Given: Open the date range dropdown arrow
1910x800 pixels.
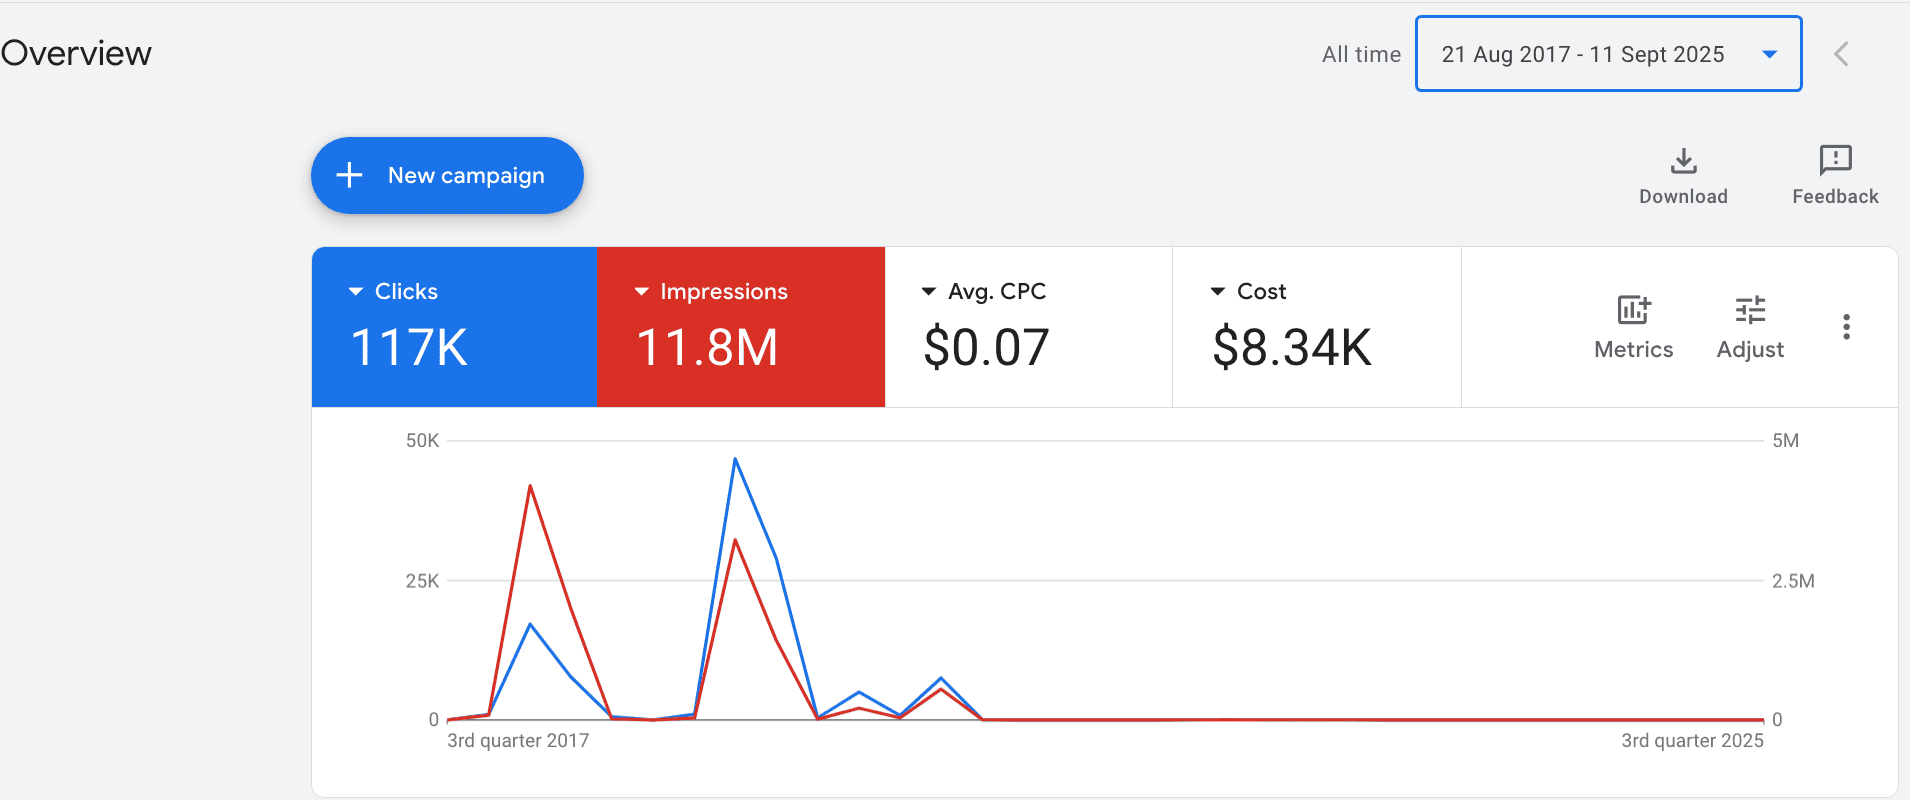Looking at the screenshot, I should click(1769, 54).
